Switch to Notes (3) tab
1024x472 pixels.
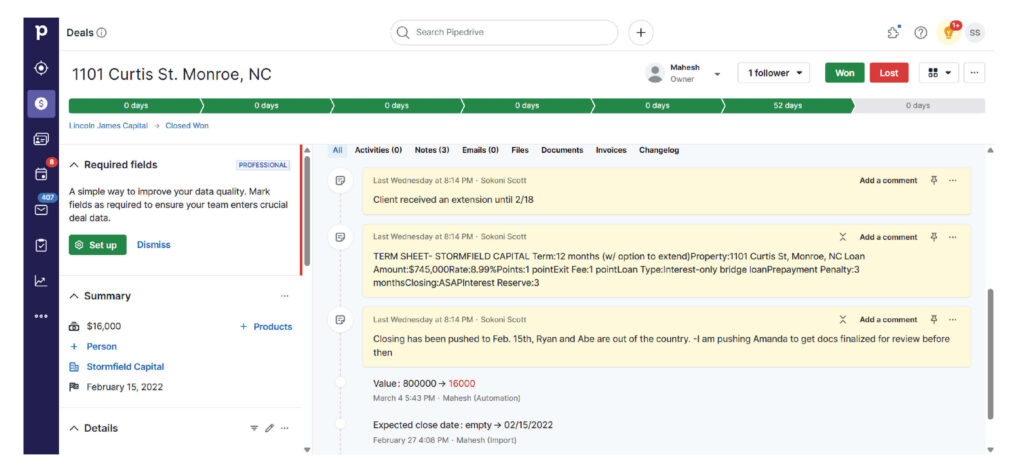(x=432, y=150)
